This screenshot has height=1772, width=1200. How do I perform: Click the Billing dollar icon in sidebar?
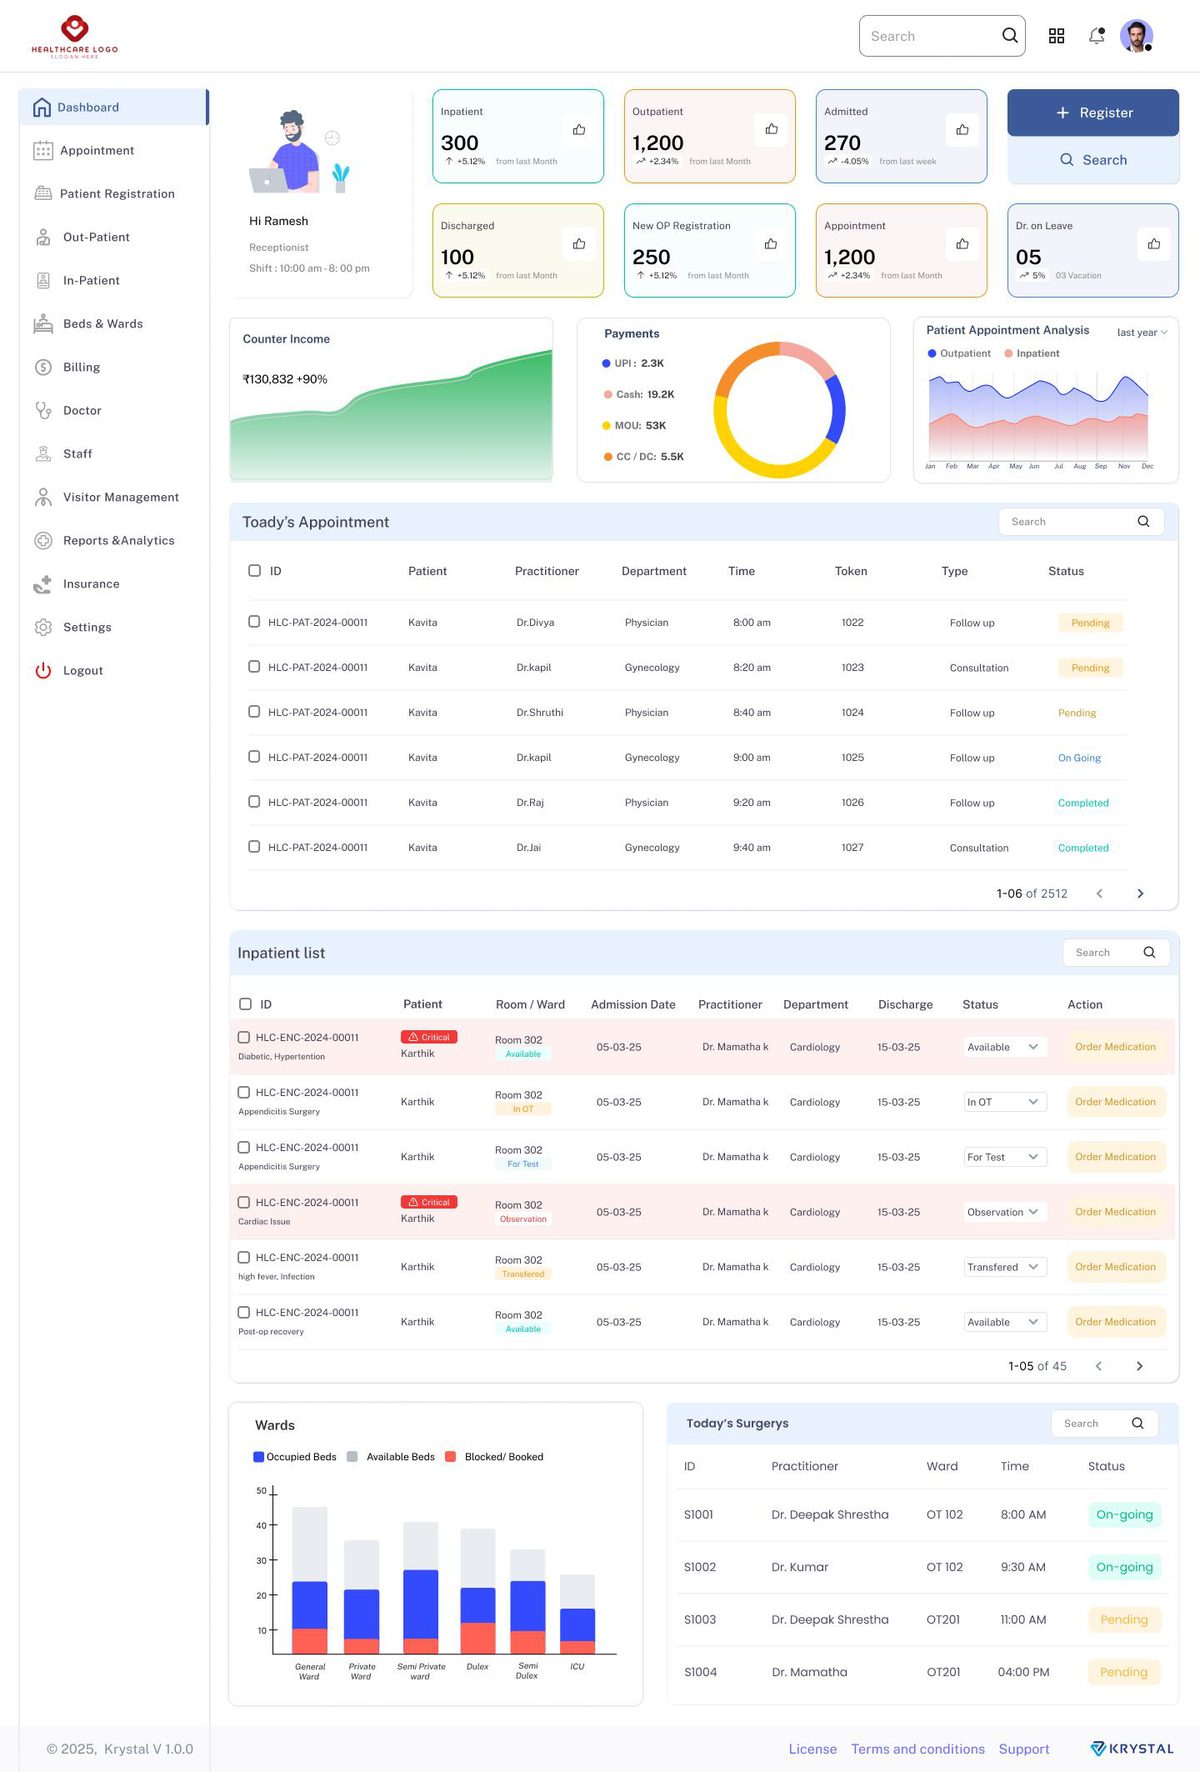click(x=43, y=367)
